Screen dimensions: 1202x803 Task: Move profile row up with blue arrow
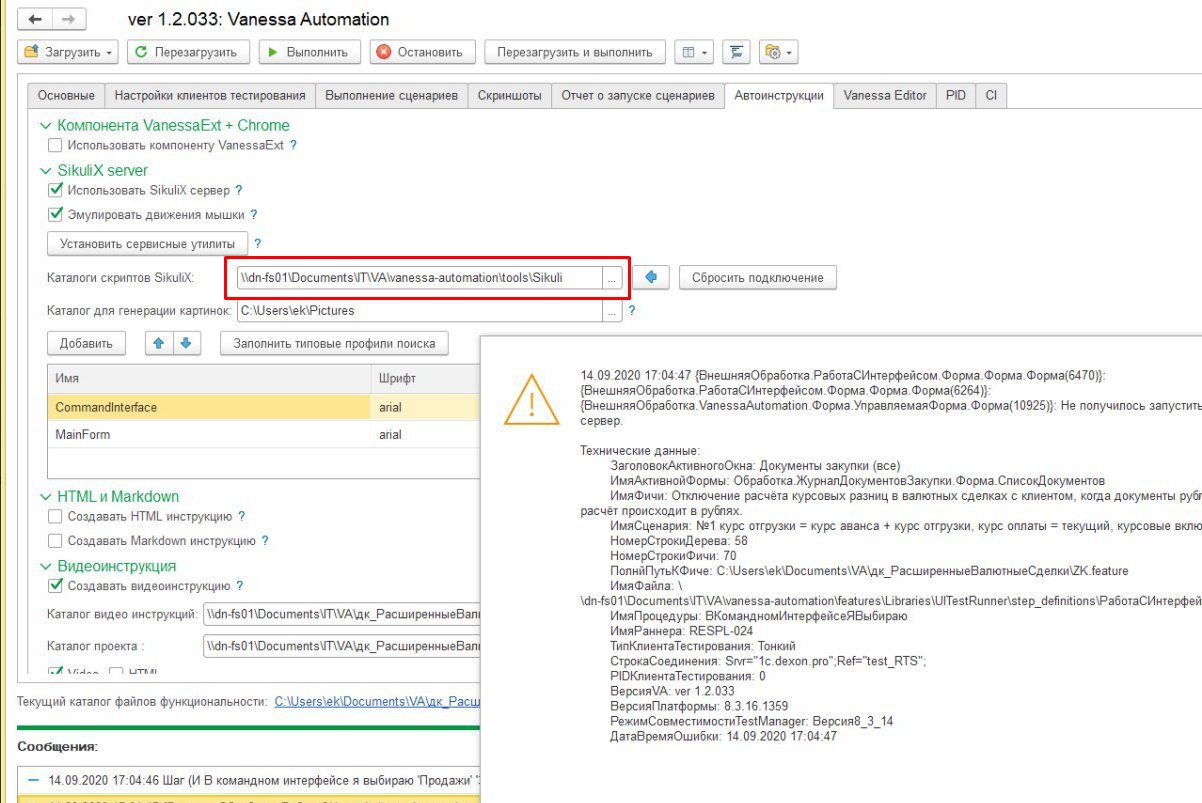(x=158, y=343)
